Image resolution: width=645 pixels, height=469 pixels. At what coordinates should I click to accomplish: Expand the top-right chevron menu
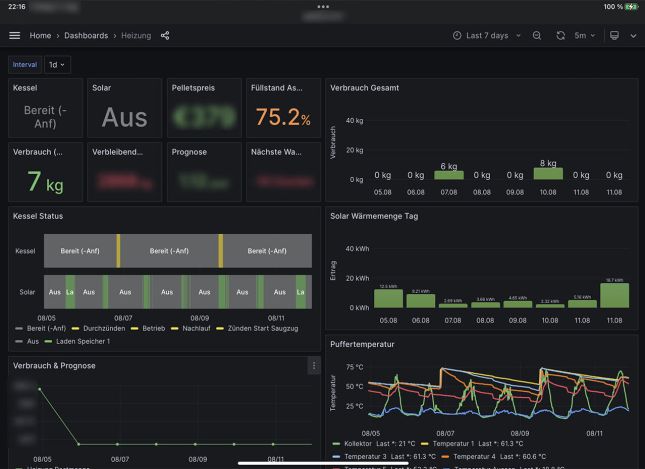(x=633, y=36)
